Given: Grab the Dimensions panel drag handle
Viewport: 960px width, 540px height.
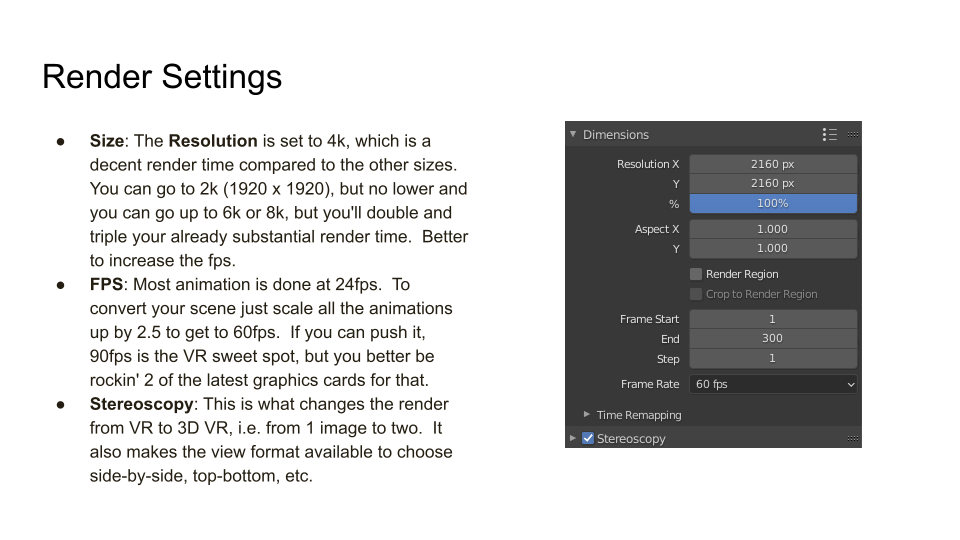Looking at the screenshot, I should coord(853,135).
